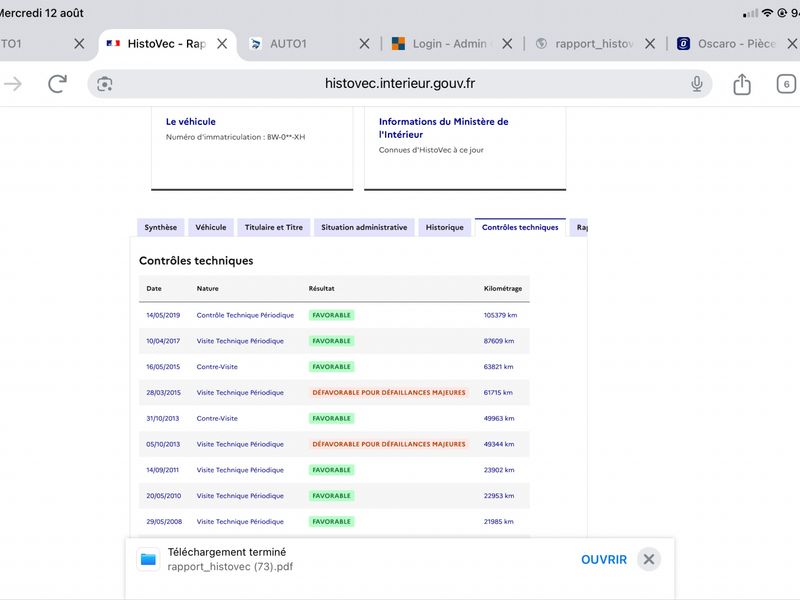Click the Date column header
The height and width of the screenshot is (600, 800).
point(154,288)
